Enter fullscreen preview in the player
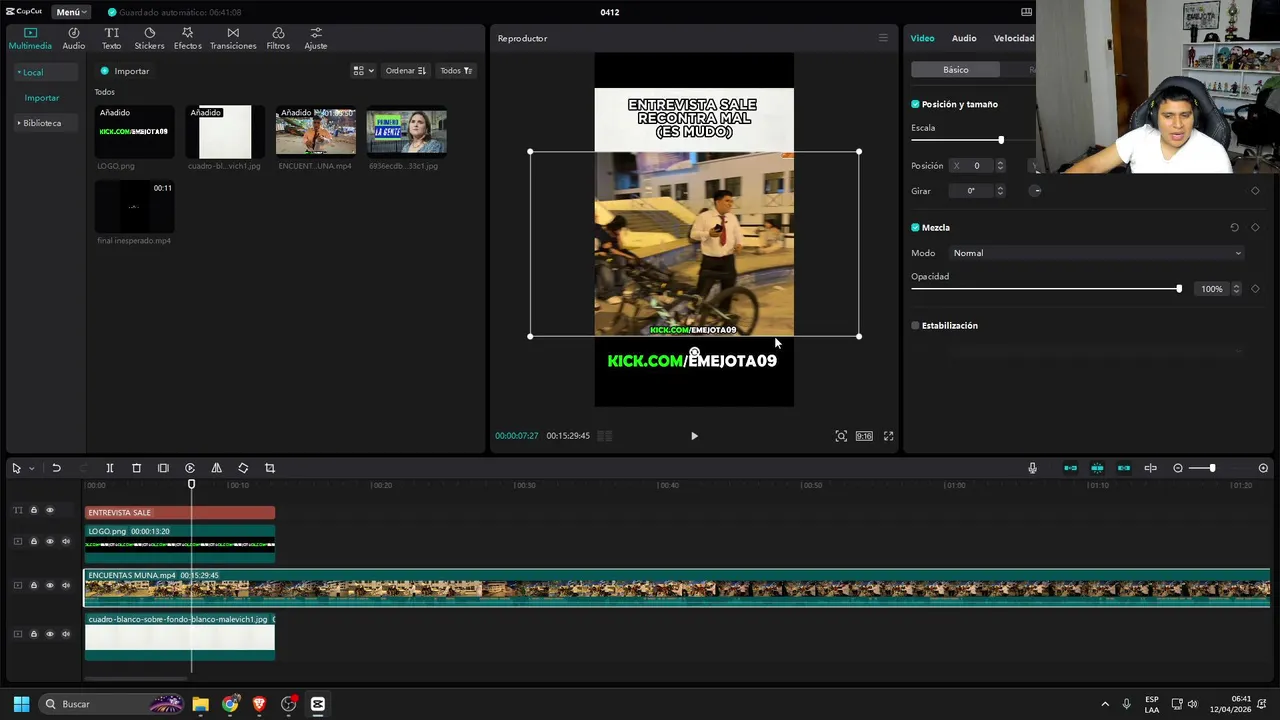 coord(888,436)
